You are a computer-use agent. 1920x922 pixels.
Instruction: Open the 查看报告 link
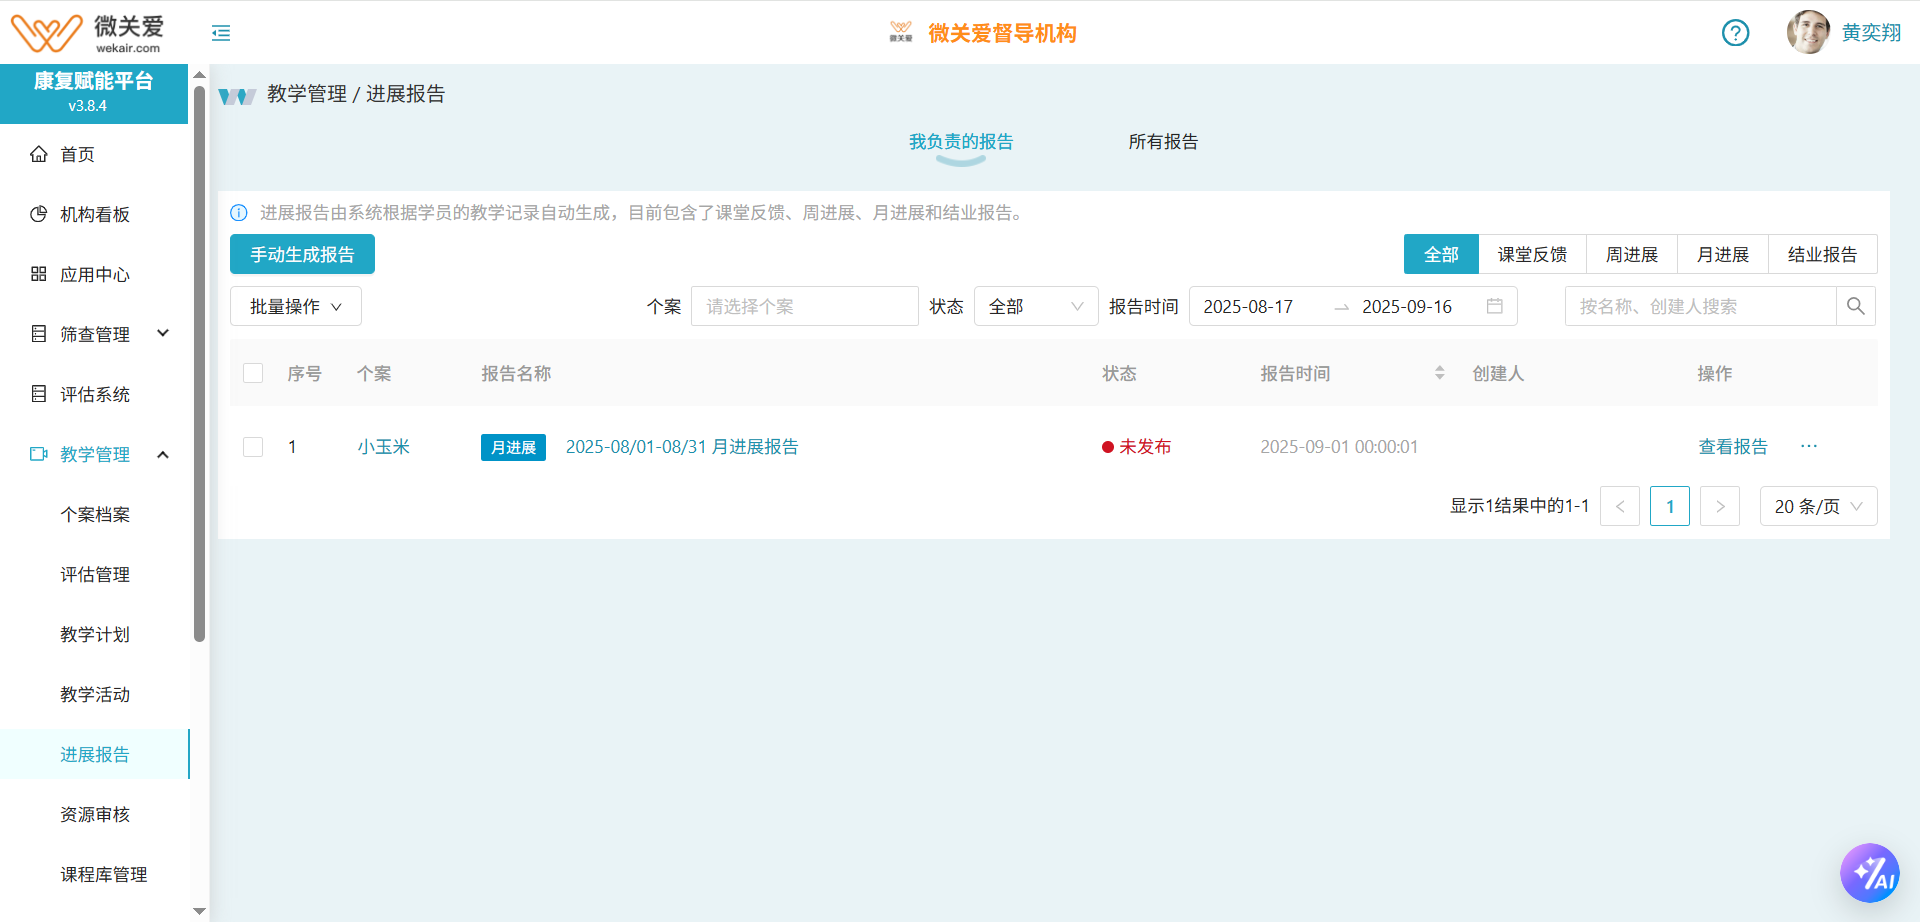[1732, 447]
